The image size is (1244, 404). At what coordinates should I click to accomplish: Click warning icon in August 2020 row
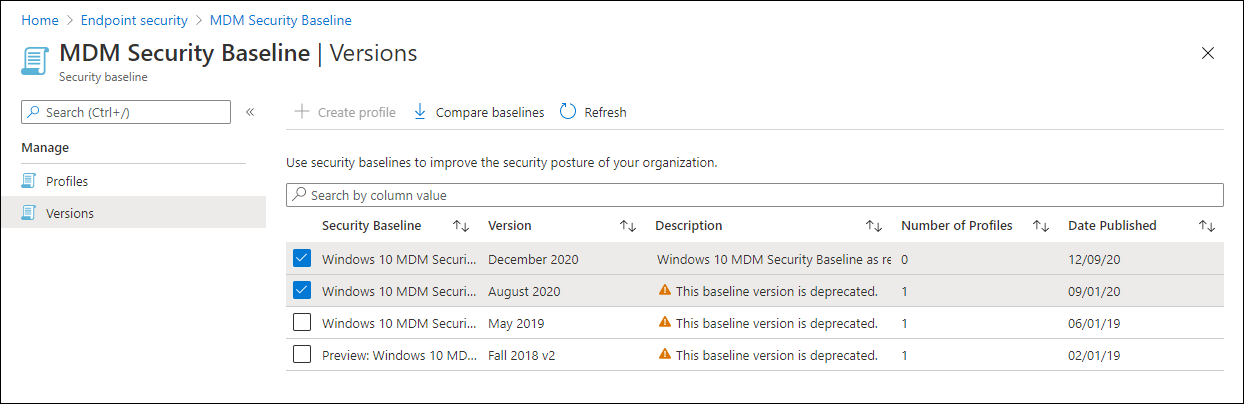click(x=664, y=291)
